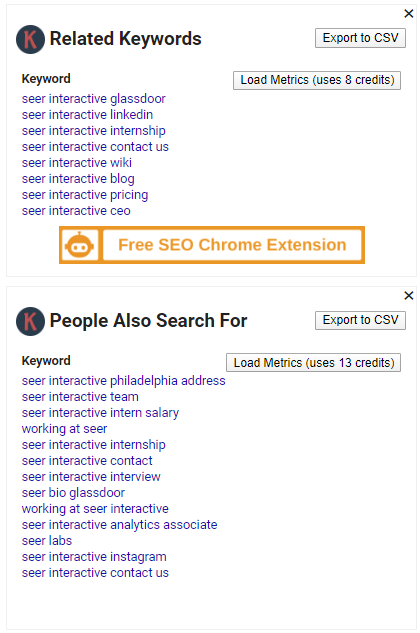Click the orange robot icon in banner

pyautogui.click(x=79, y=245)
